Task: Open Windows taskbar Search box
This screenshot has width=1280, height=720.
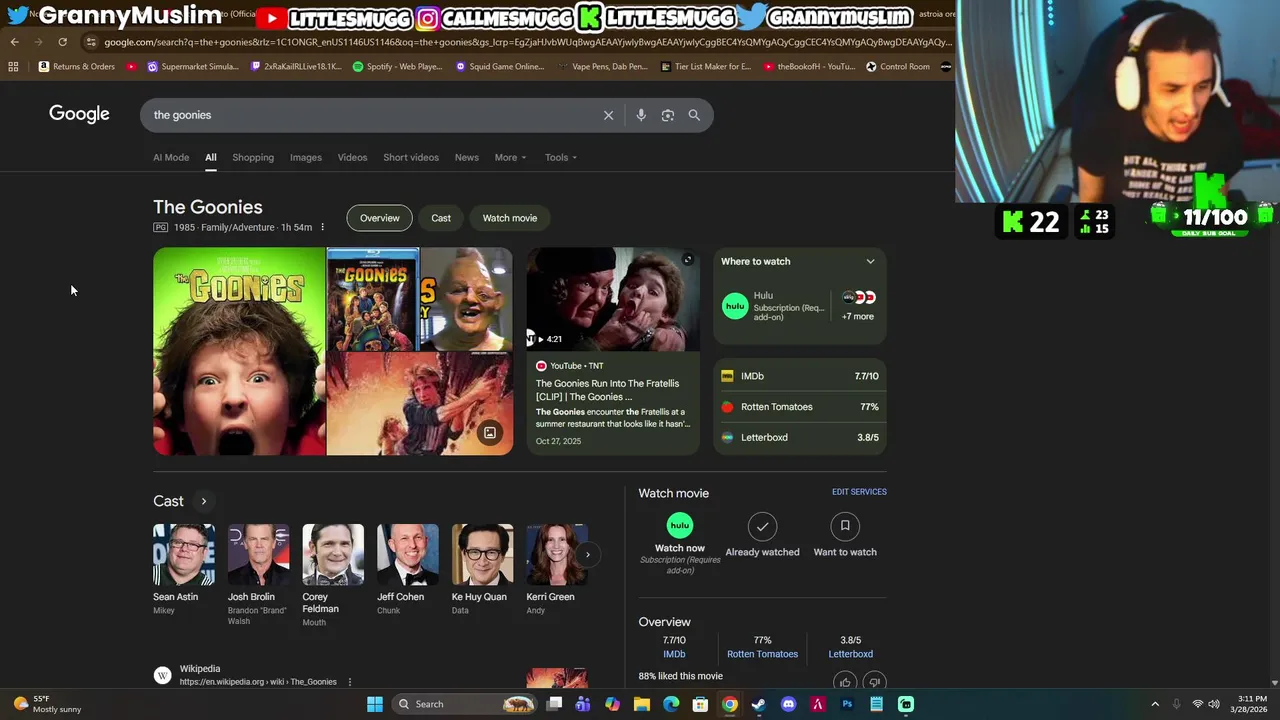Action: (x=465, y=704)
